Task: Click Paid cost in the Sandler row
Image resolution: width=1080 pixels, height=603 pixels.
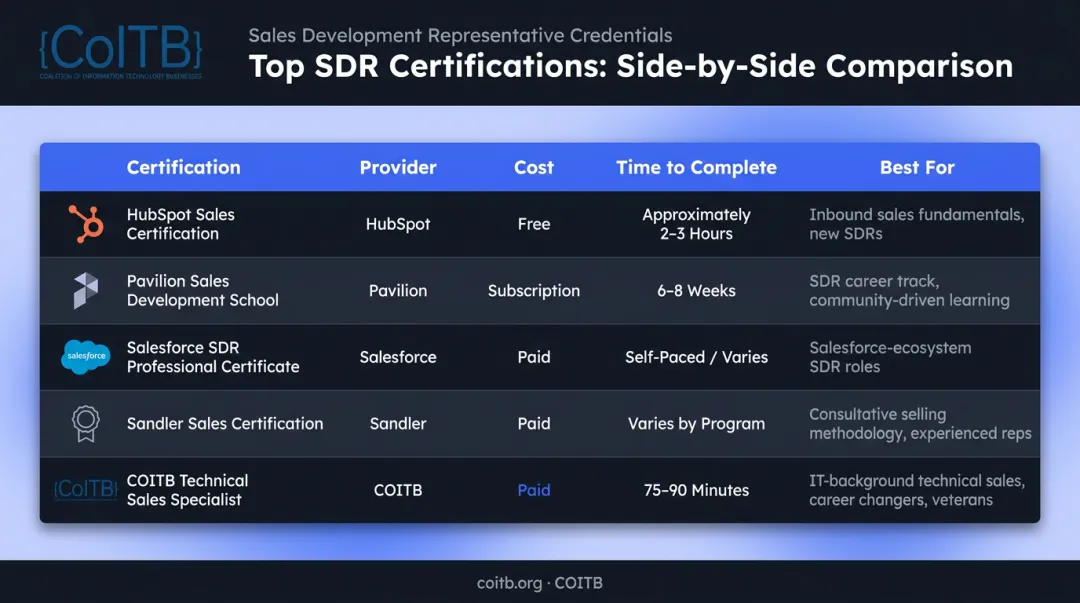Action: pyautogui.click(x=534, y=423)
